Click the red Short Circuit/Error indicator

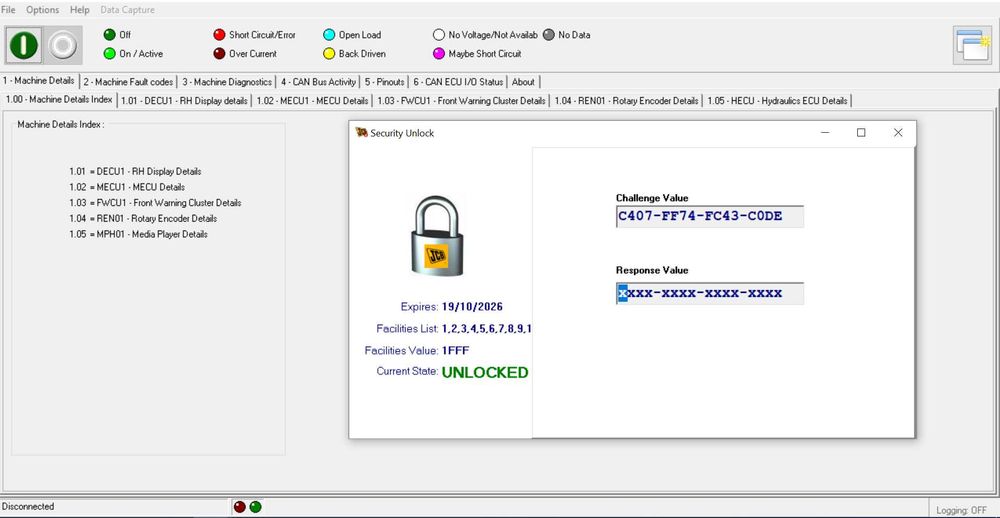[219, 35]
